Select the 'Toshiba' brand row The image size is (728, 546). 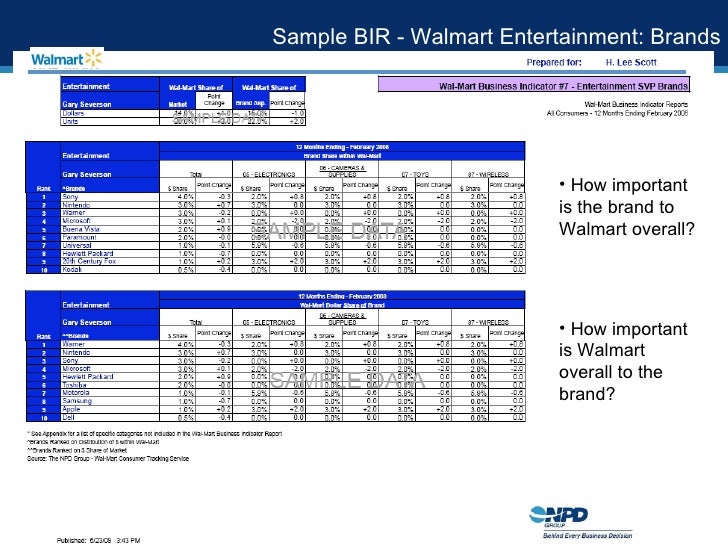[x=276, y=385]
